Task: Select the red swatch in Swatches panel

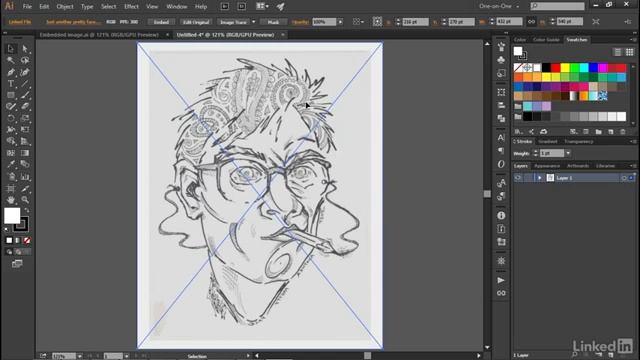Action: pos(556,68)
